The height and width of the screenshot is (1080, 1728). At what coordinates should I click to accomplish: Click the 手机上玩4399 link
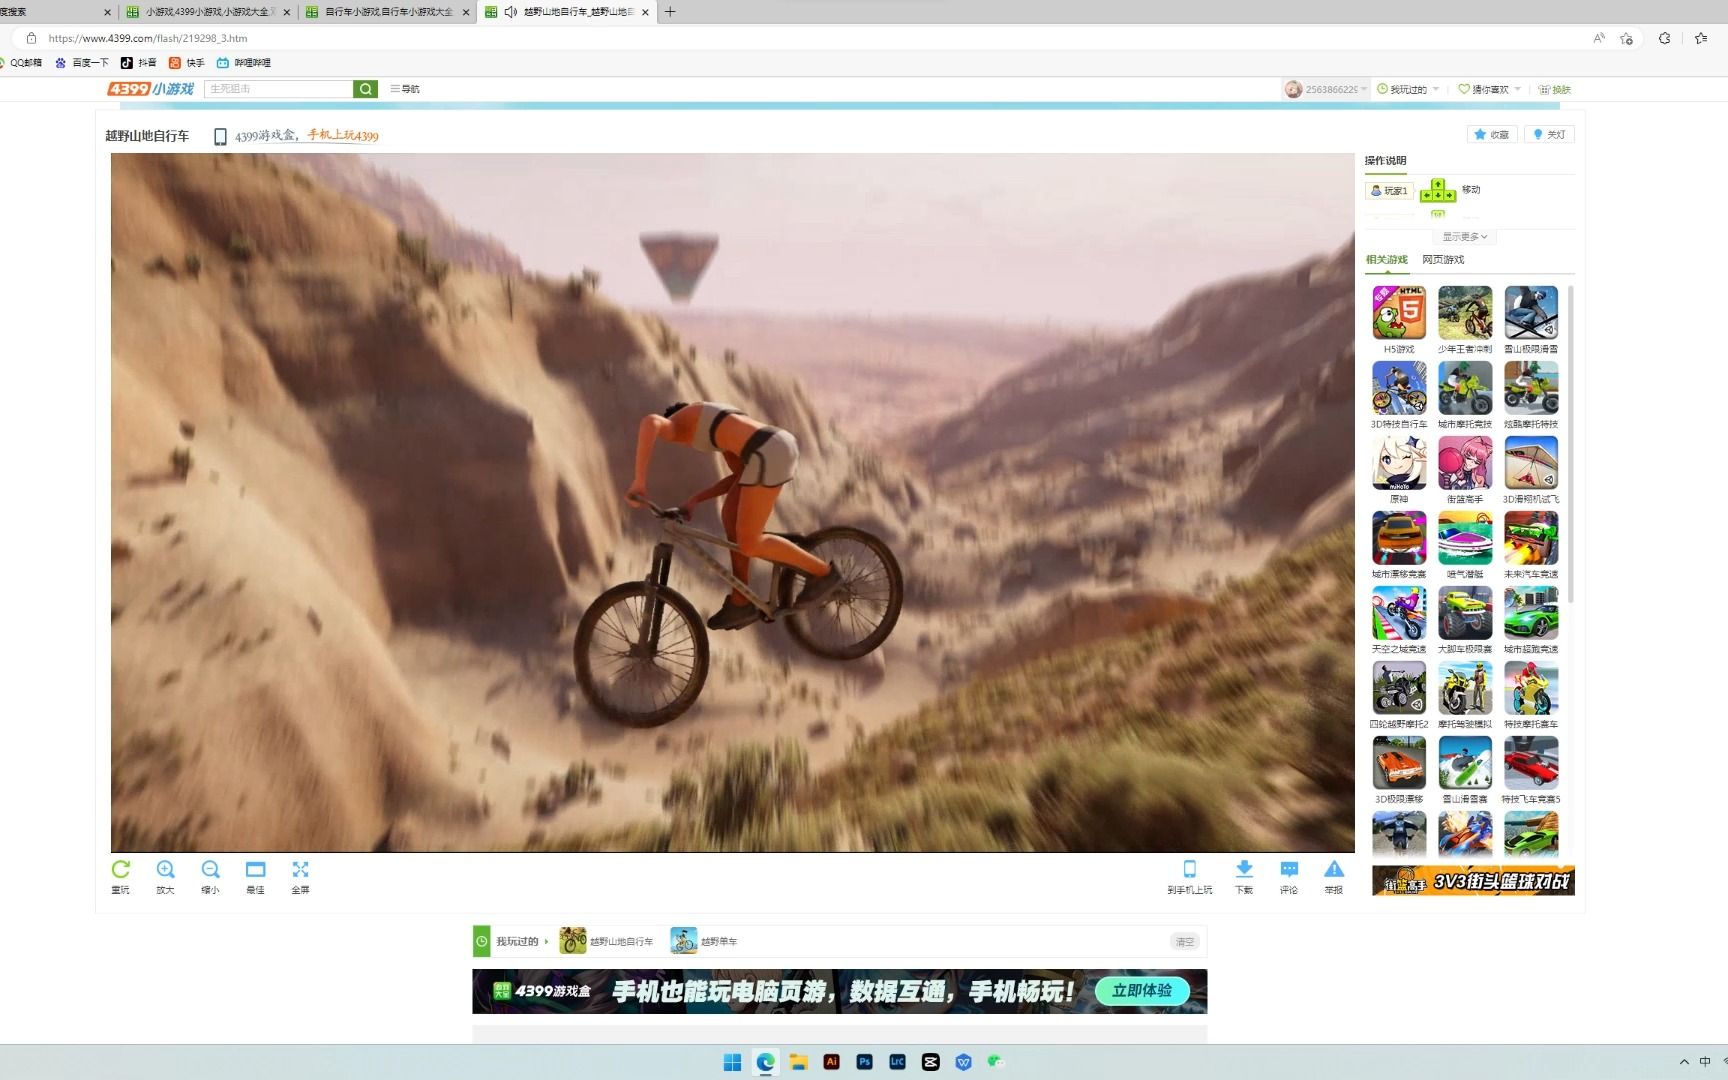click(343, 135)
